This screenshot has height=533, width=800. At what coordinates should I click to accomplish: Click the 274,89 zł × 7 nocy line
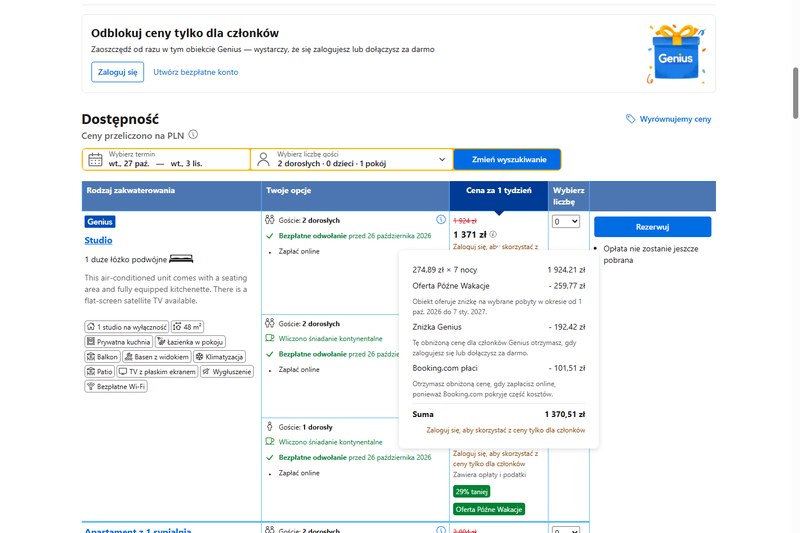498,270
